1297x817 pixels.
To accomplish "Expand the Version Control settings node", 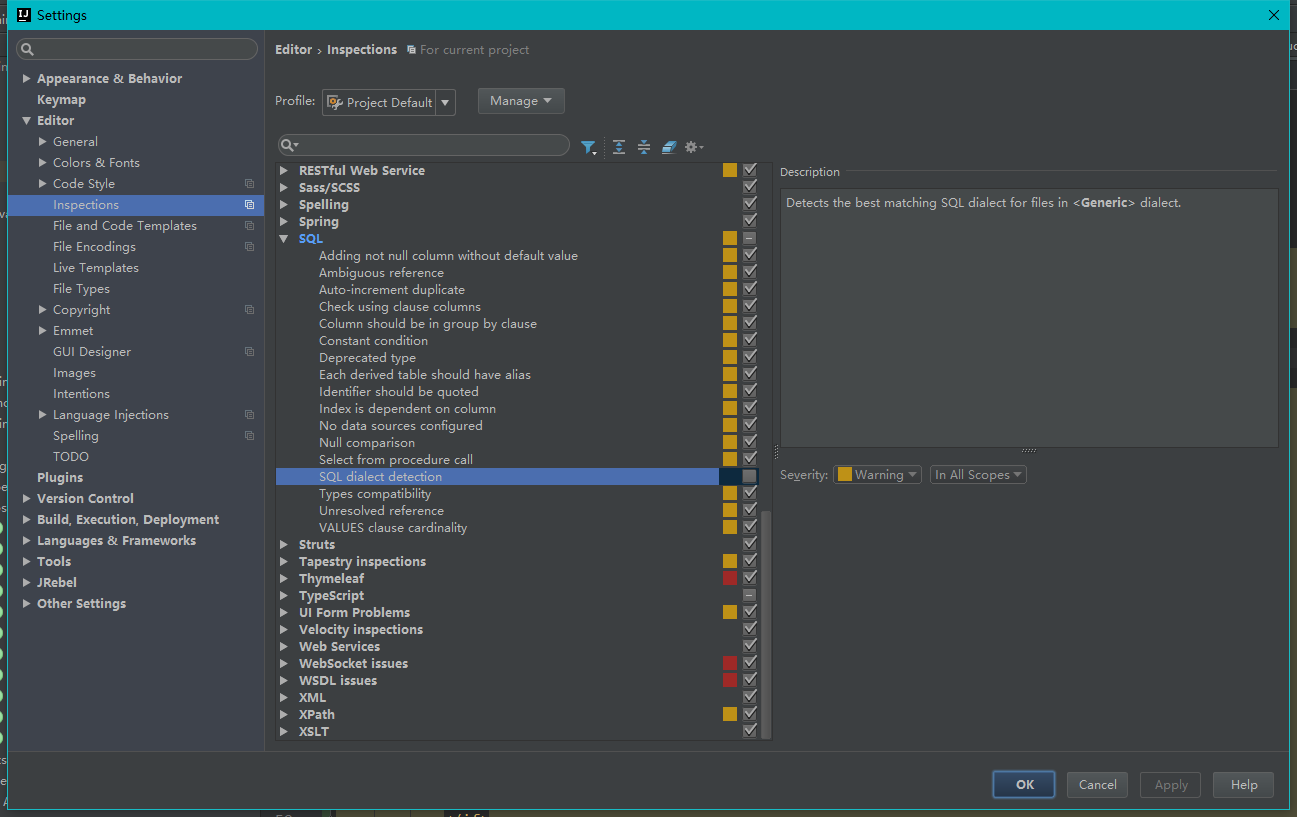I will (26, 499).
